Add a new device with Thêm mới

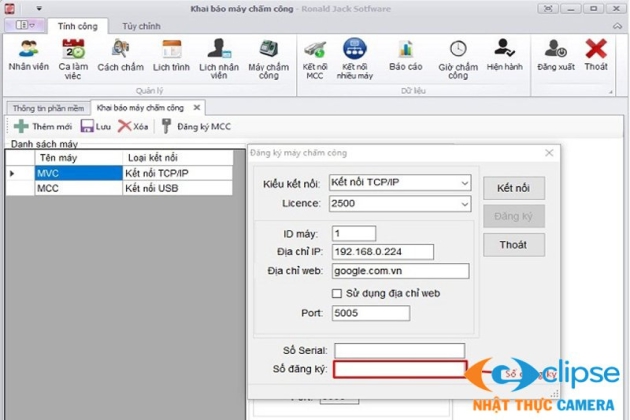click(43, 127)
